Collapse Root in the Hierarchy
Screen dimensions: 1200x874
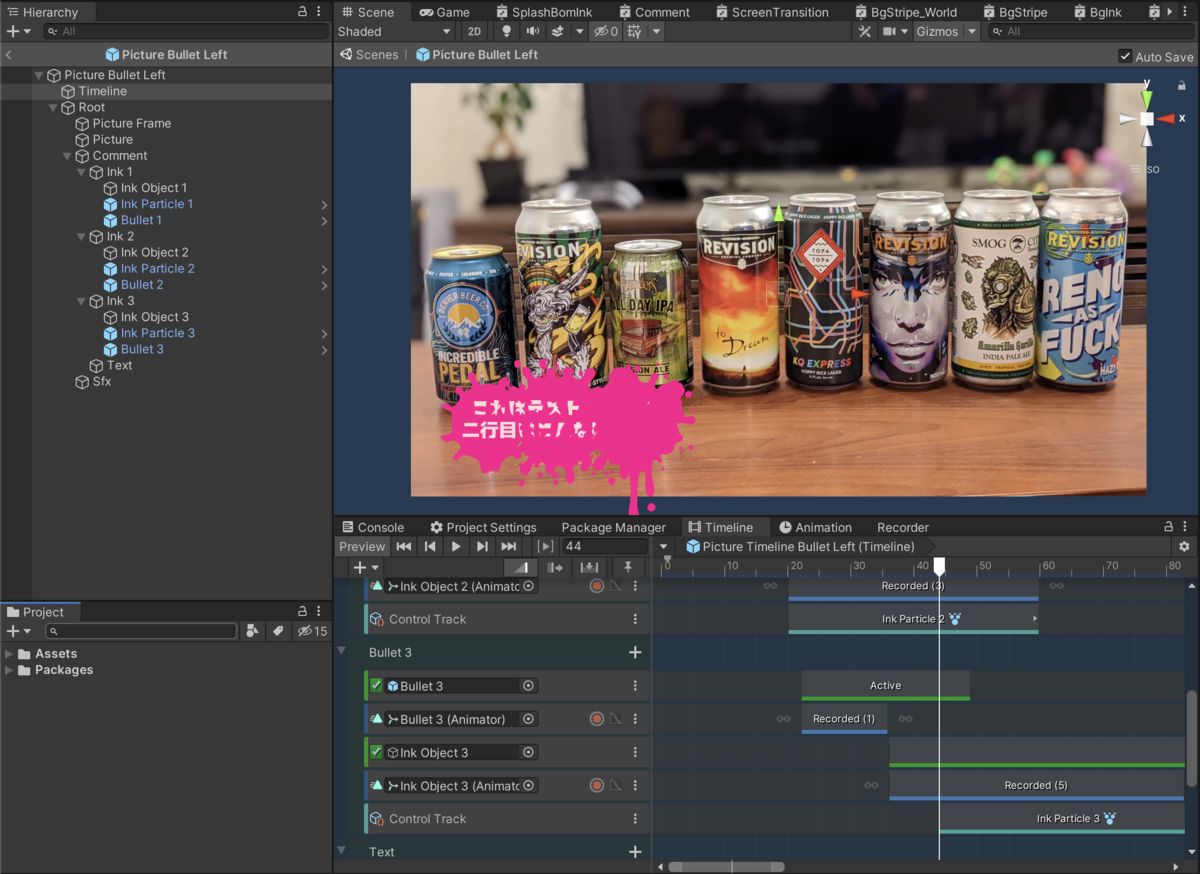click(53, 107)
